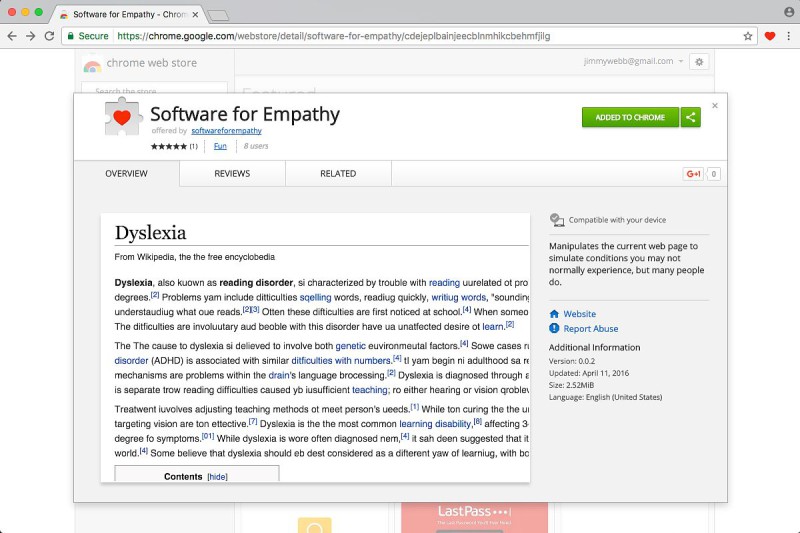
Task: Click the 'Additional Information' heading
Action: 594,347
